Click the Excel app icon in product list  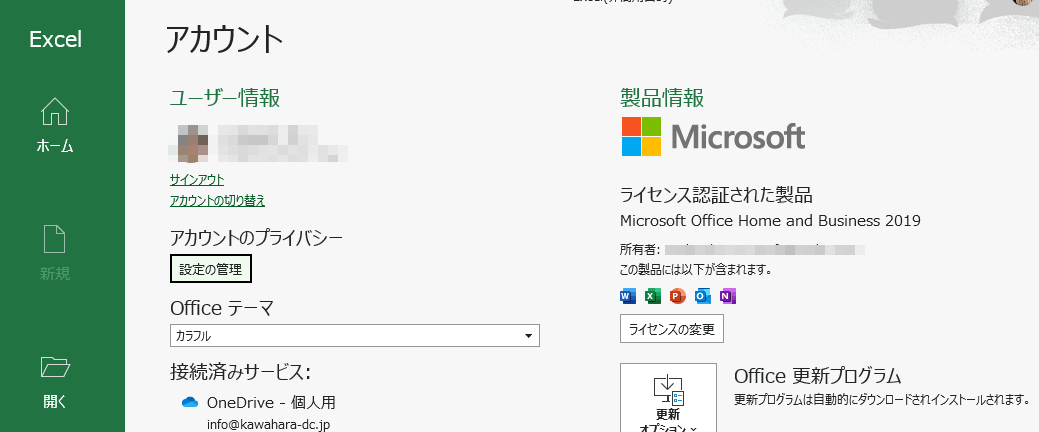point(653,296)
